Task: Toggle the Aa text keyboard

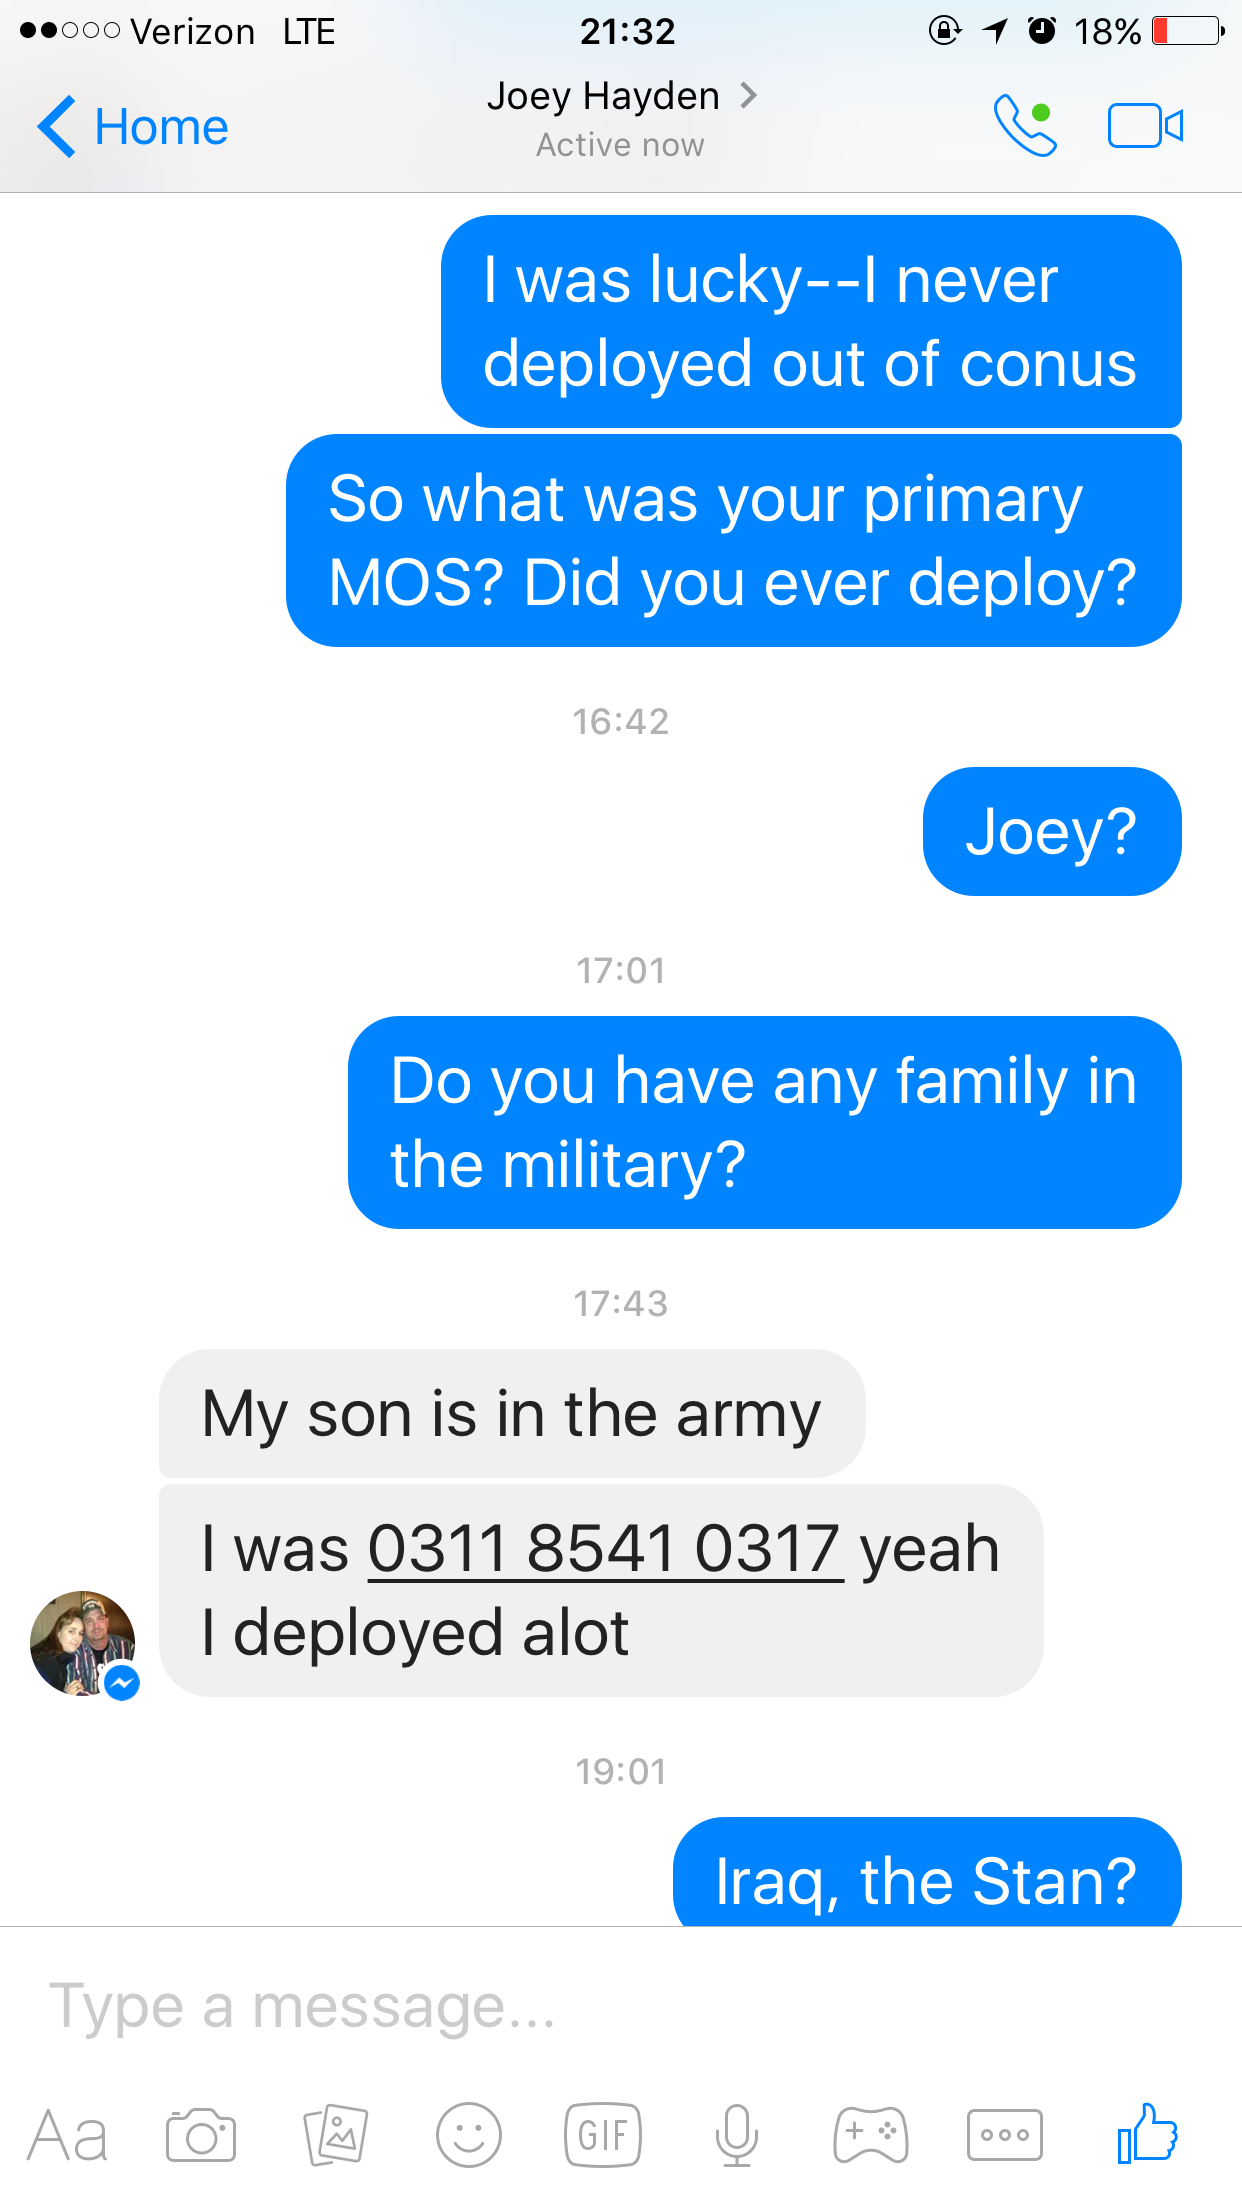Action: tap(67, 2136)
